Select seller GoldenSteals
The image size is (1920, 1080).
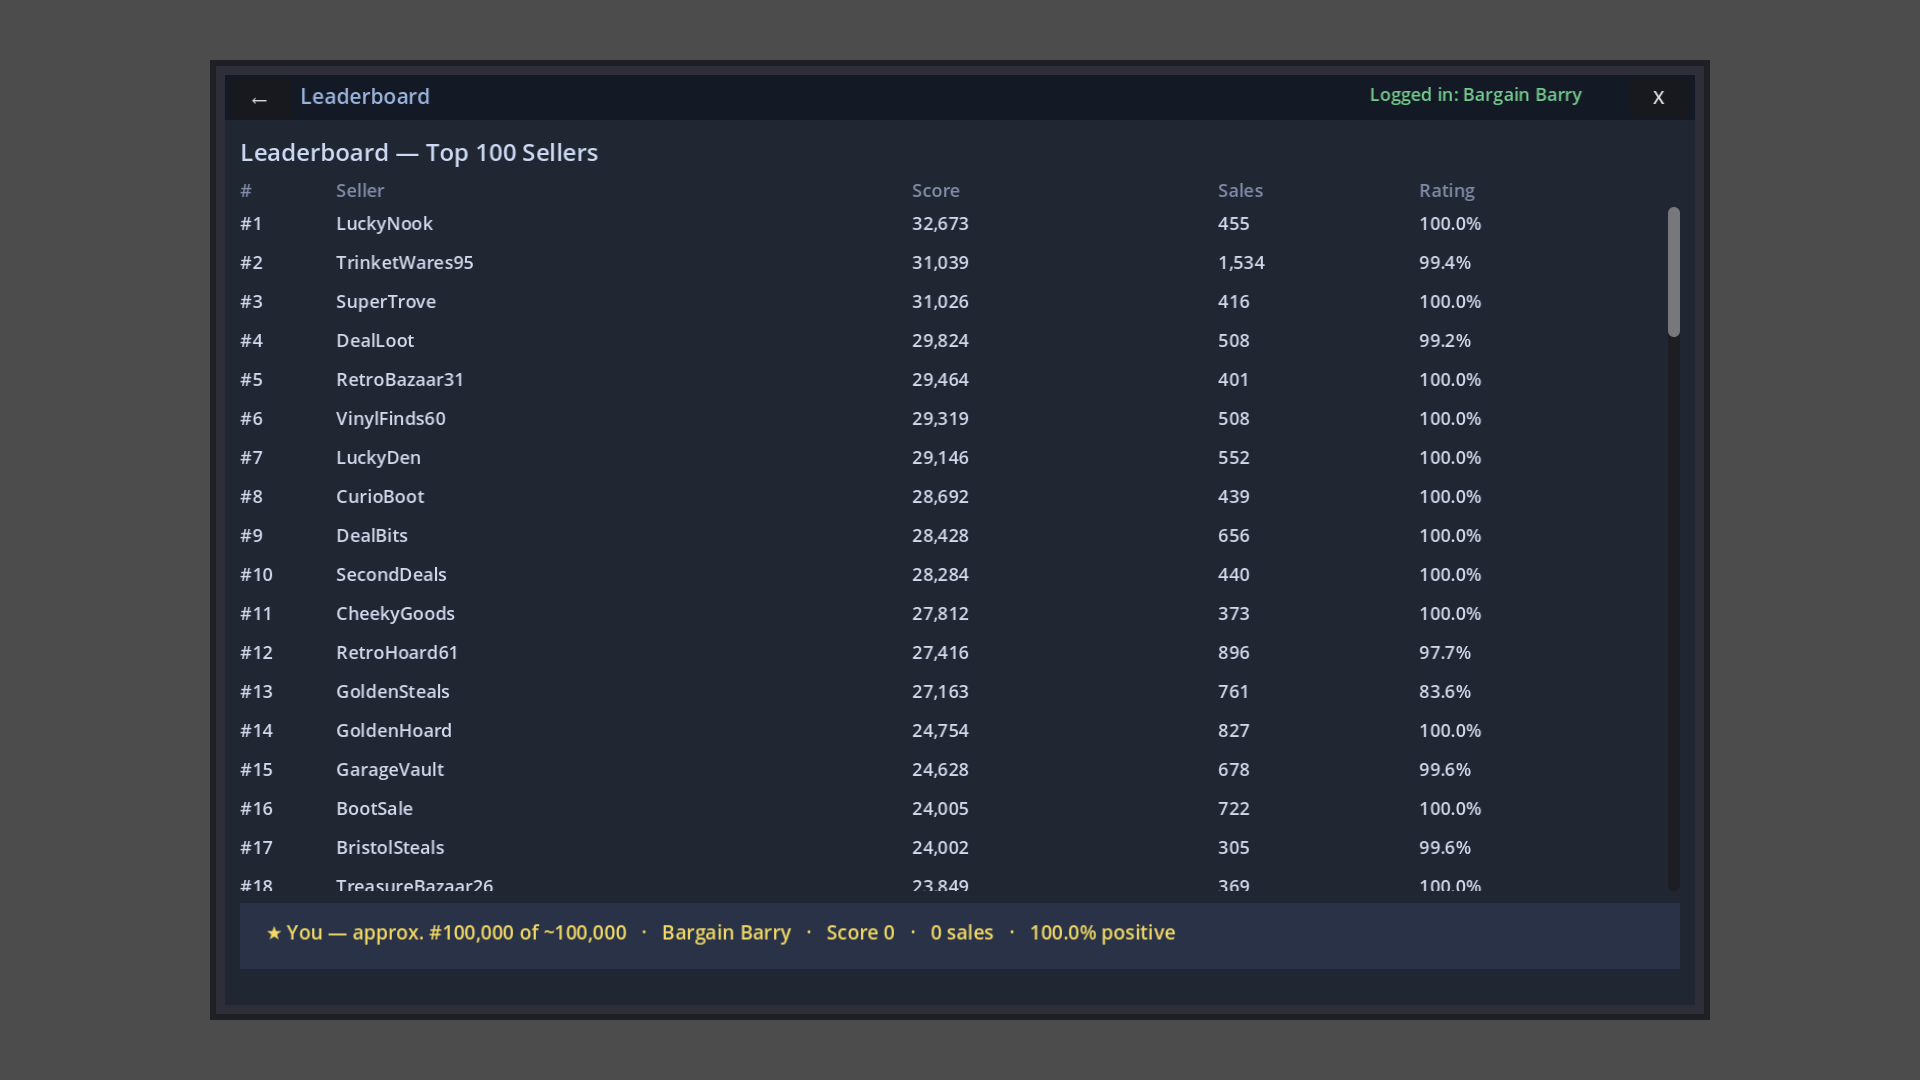(392, 692)
